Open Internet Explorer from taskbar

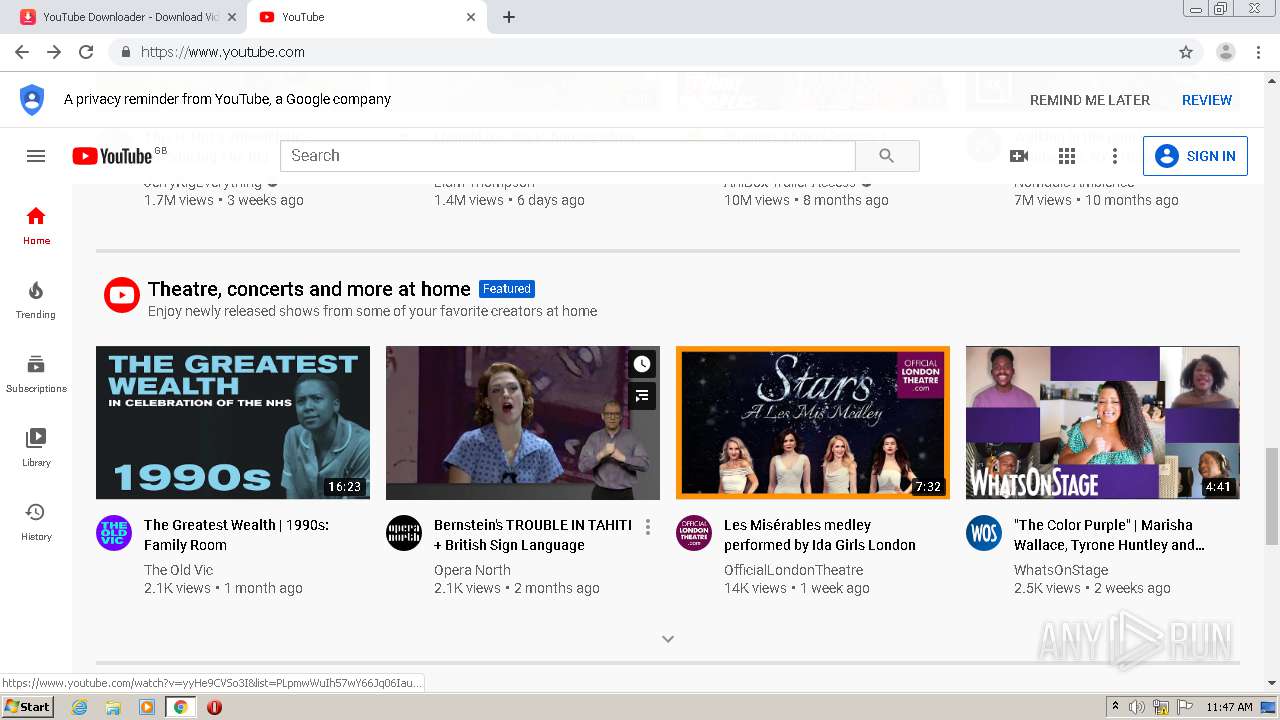[x=79, y=707]
